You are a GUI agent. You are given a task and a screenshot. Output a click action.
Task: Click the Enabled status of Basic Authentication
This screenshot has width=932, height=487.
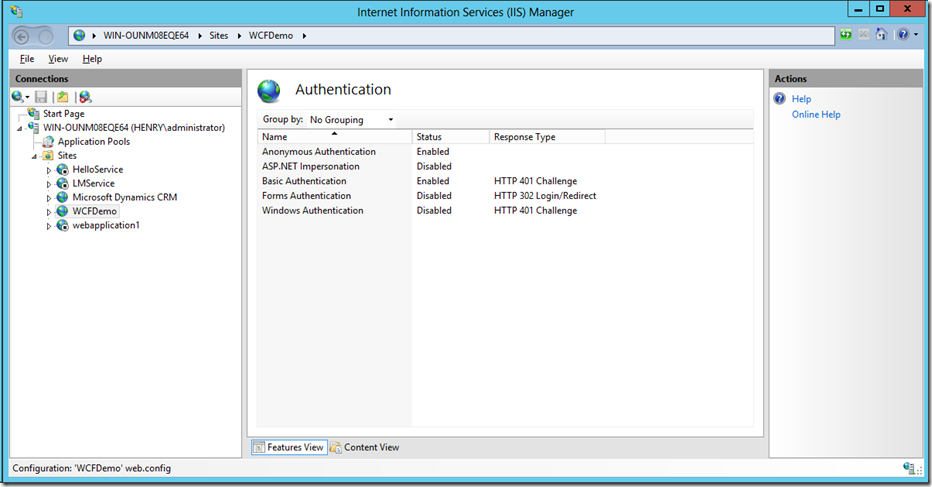point(433,181)
